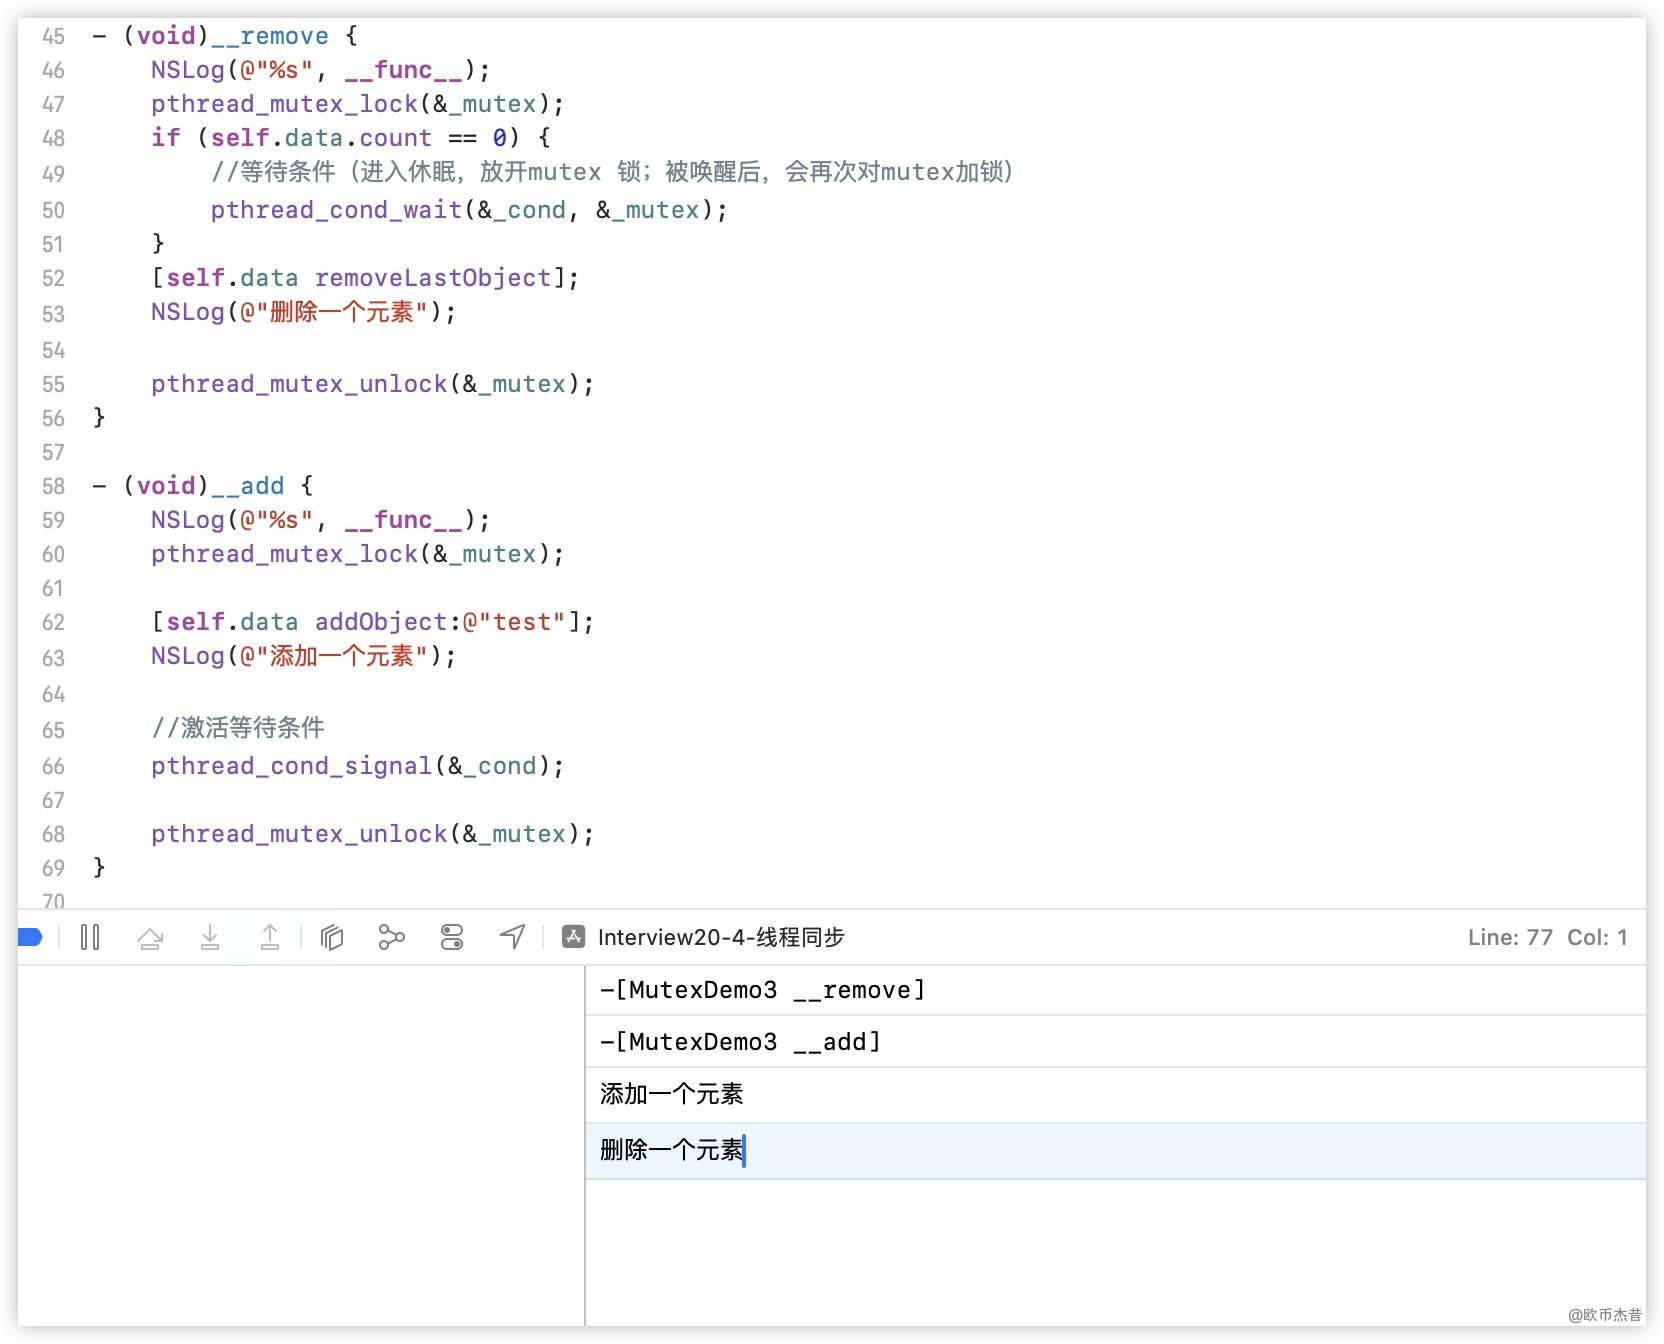
Task: Click line number 50 in the gutter
Action: [x=53, y=210]
